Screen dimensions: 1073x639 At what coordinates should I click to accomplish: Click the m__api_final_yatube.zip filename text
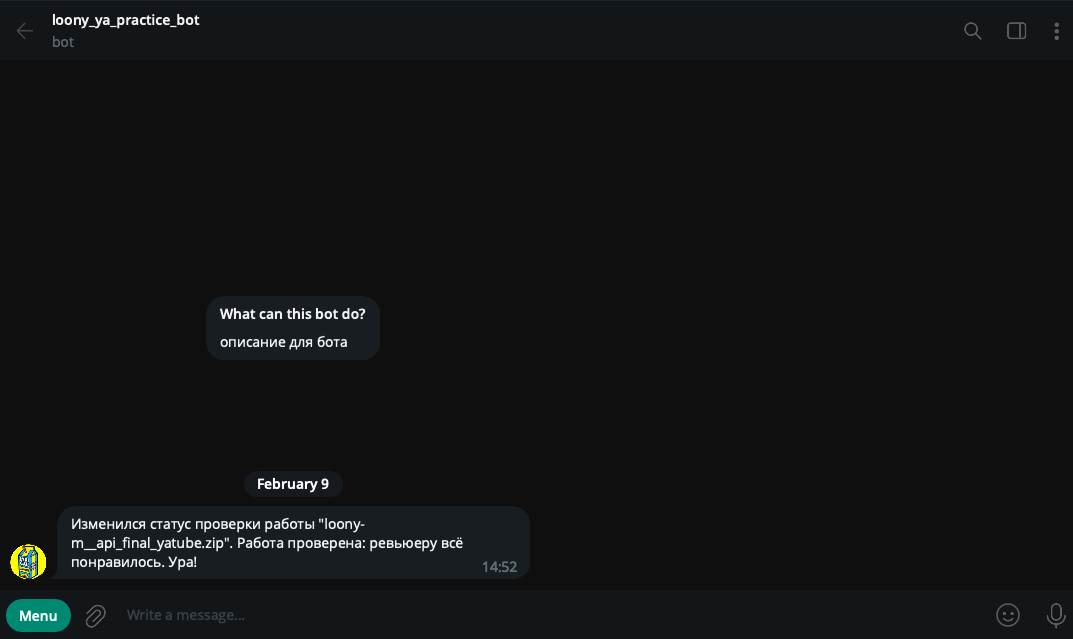pyautogui.click(x=151, y=543)
